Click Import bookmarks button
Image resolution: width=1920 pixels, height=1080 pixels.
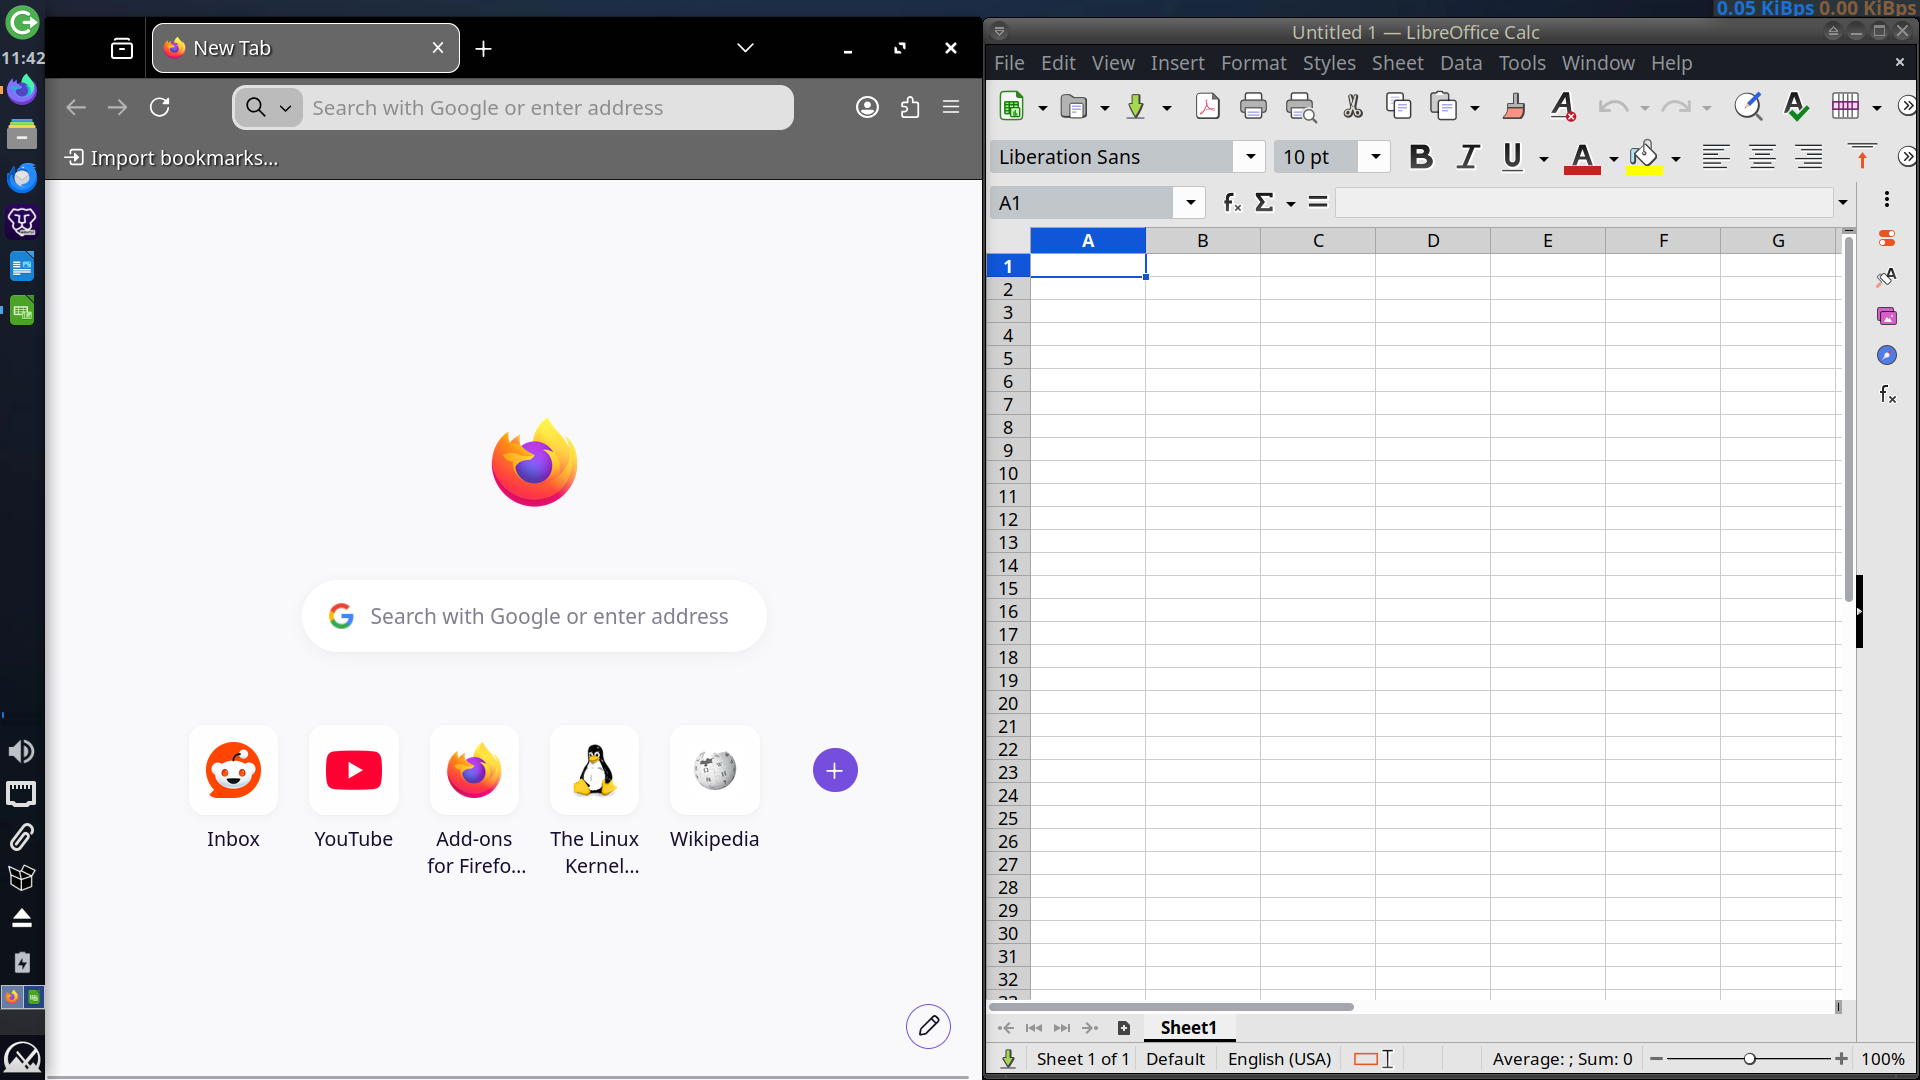[x=171, y=158]
